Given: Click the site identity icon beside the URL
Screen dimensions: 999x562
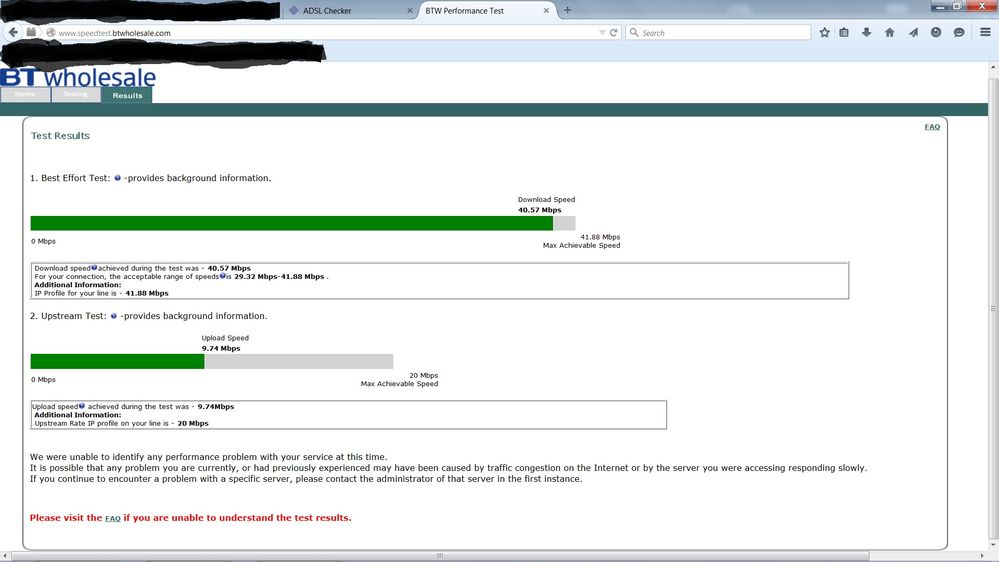Looking at the screenshot, I should 50,32.
